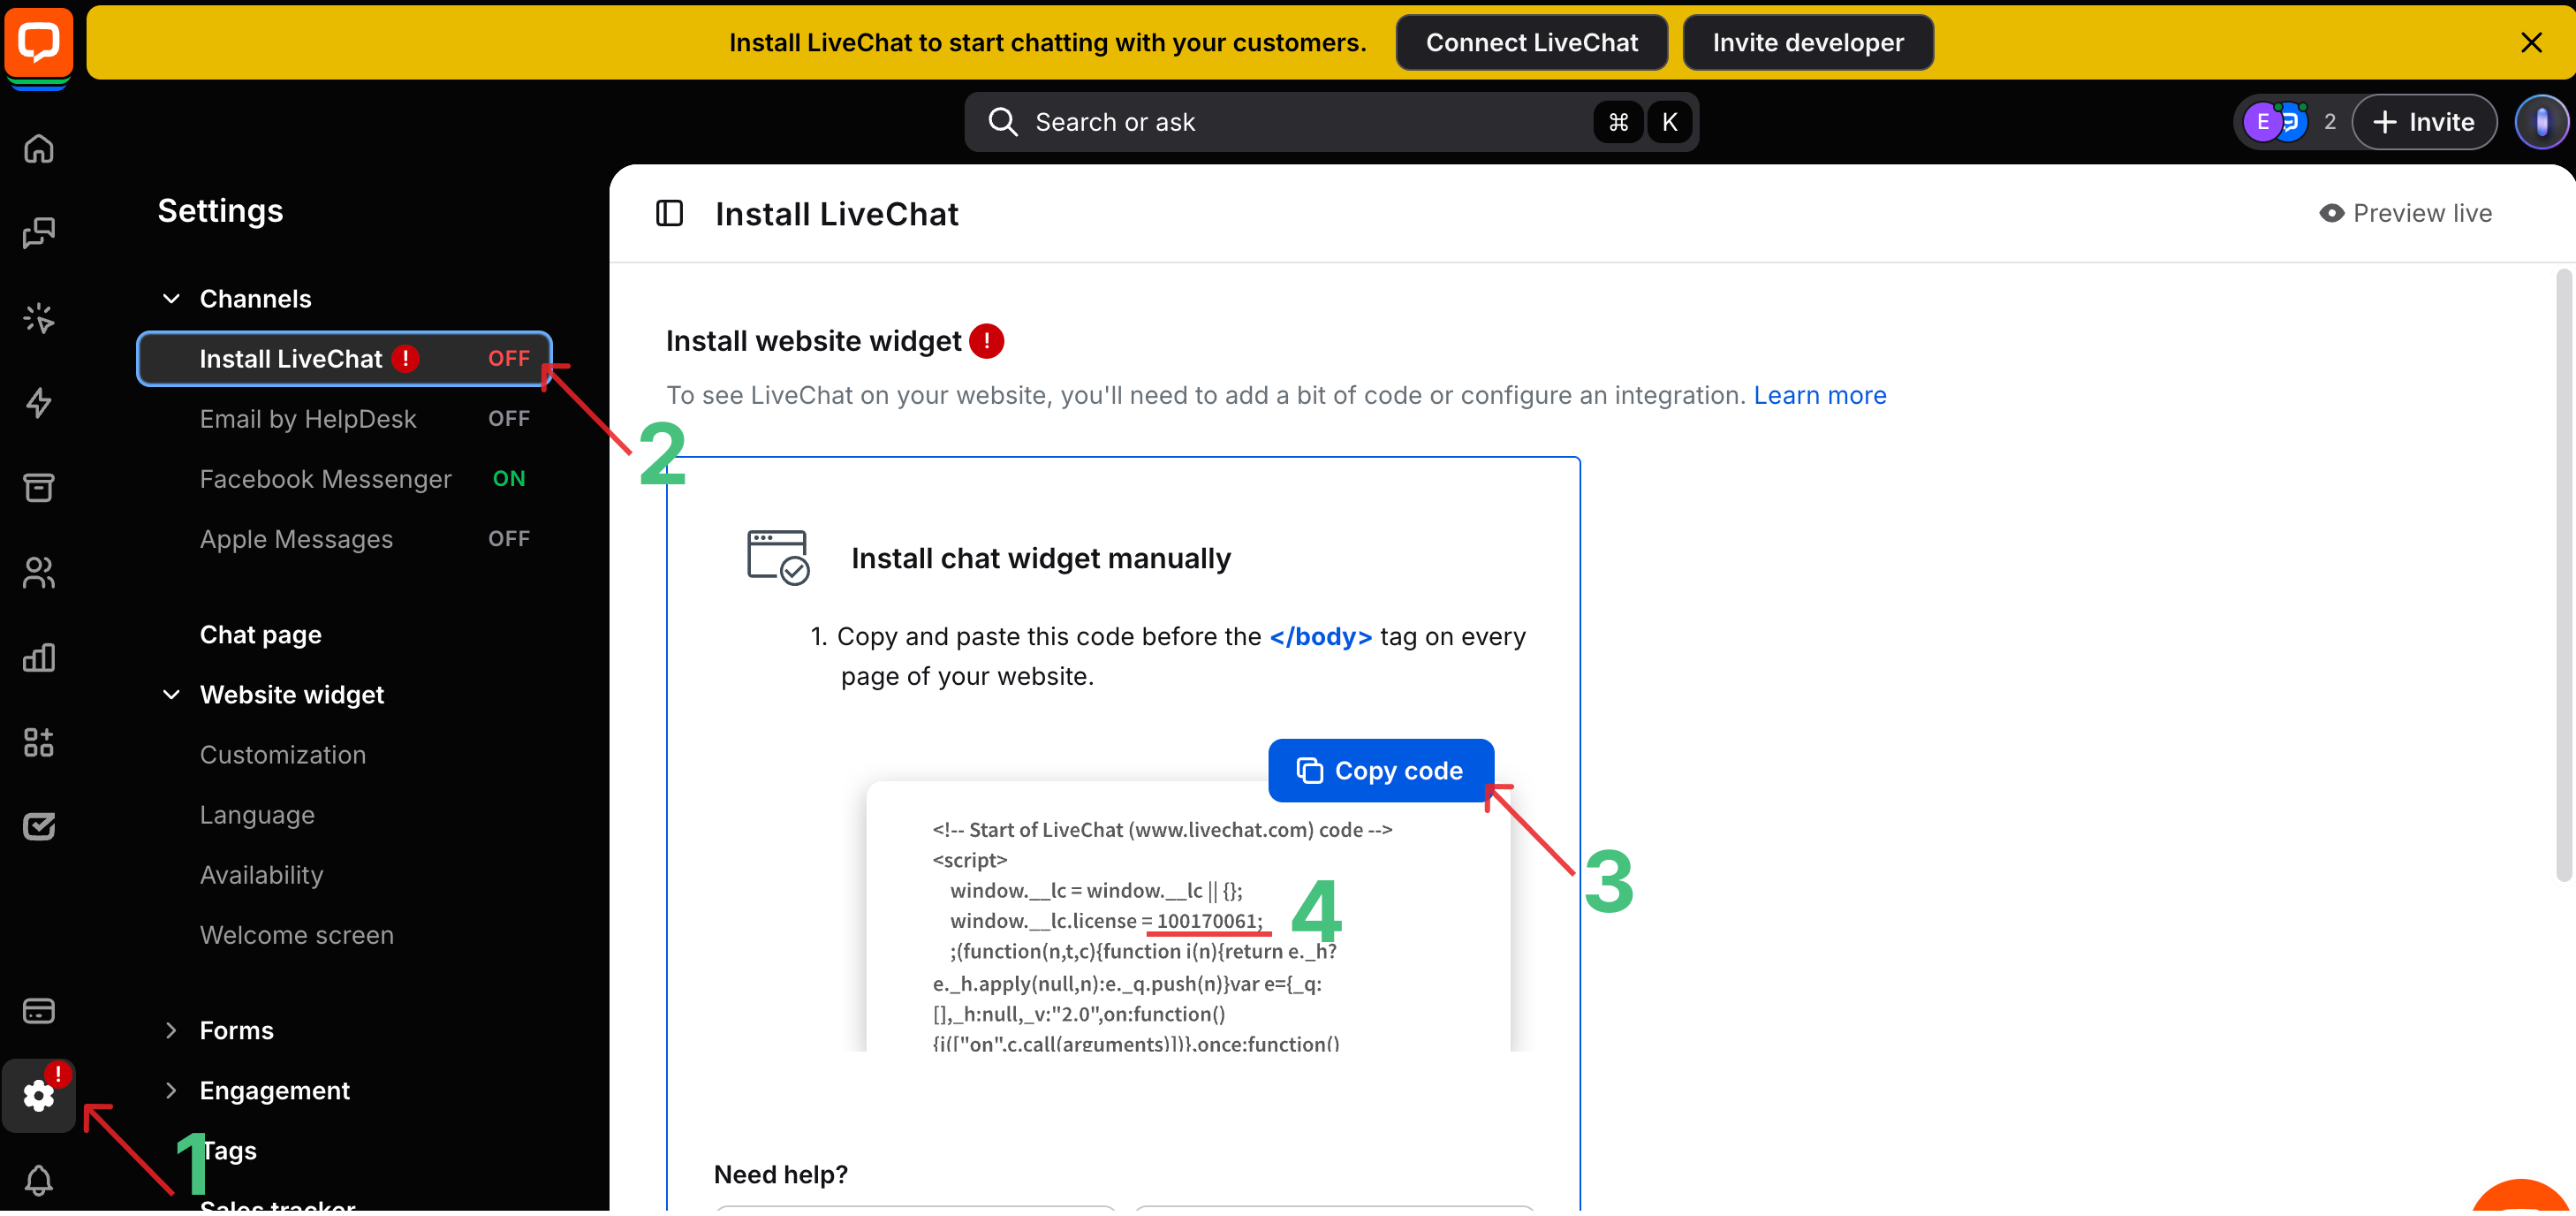
Task: Open the Settings gear icon
Action: [x=38, y=1095]
